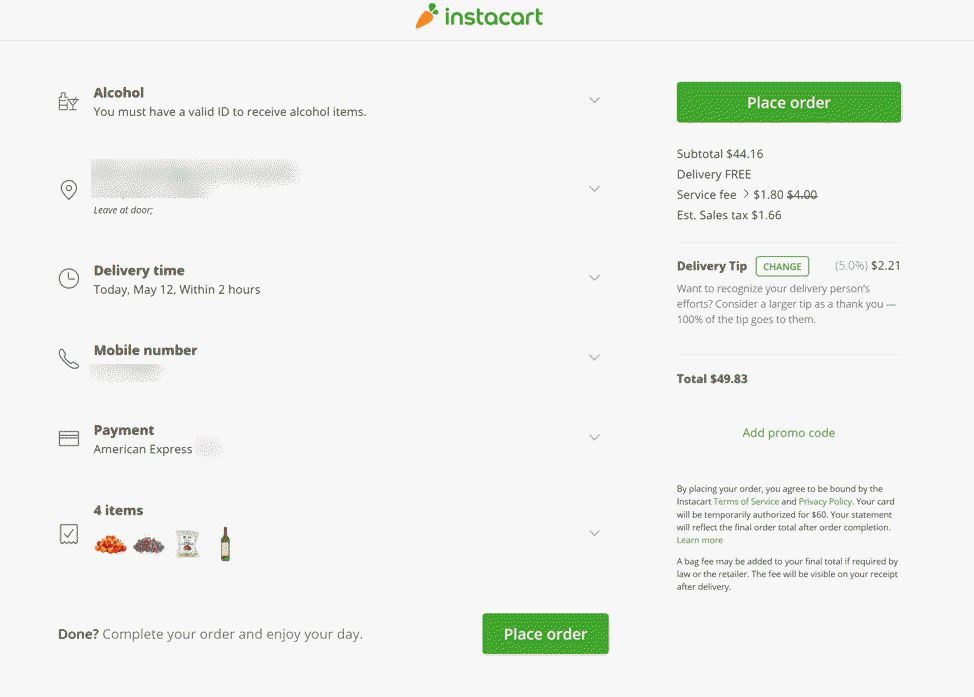Open the Add promo code link

pos(788,433)
